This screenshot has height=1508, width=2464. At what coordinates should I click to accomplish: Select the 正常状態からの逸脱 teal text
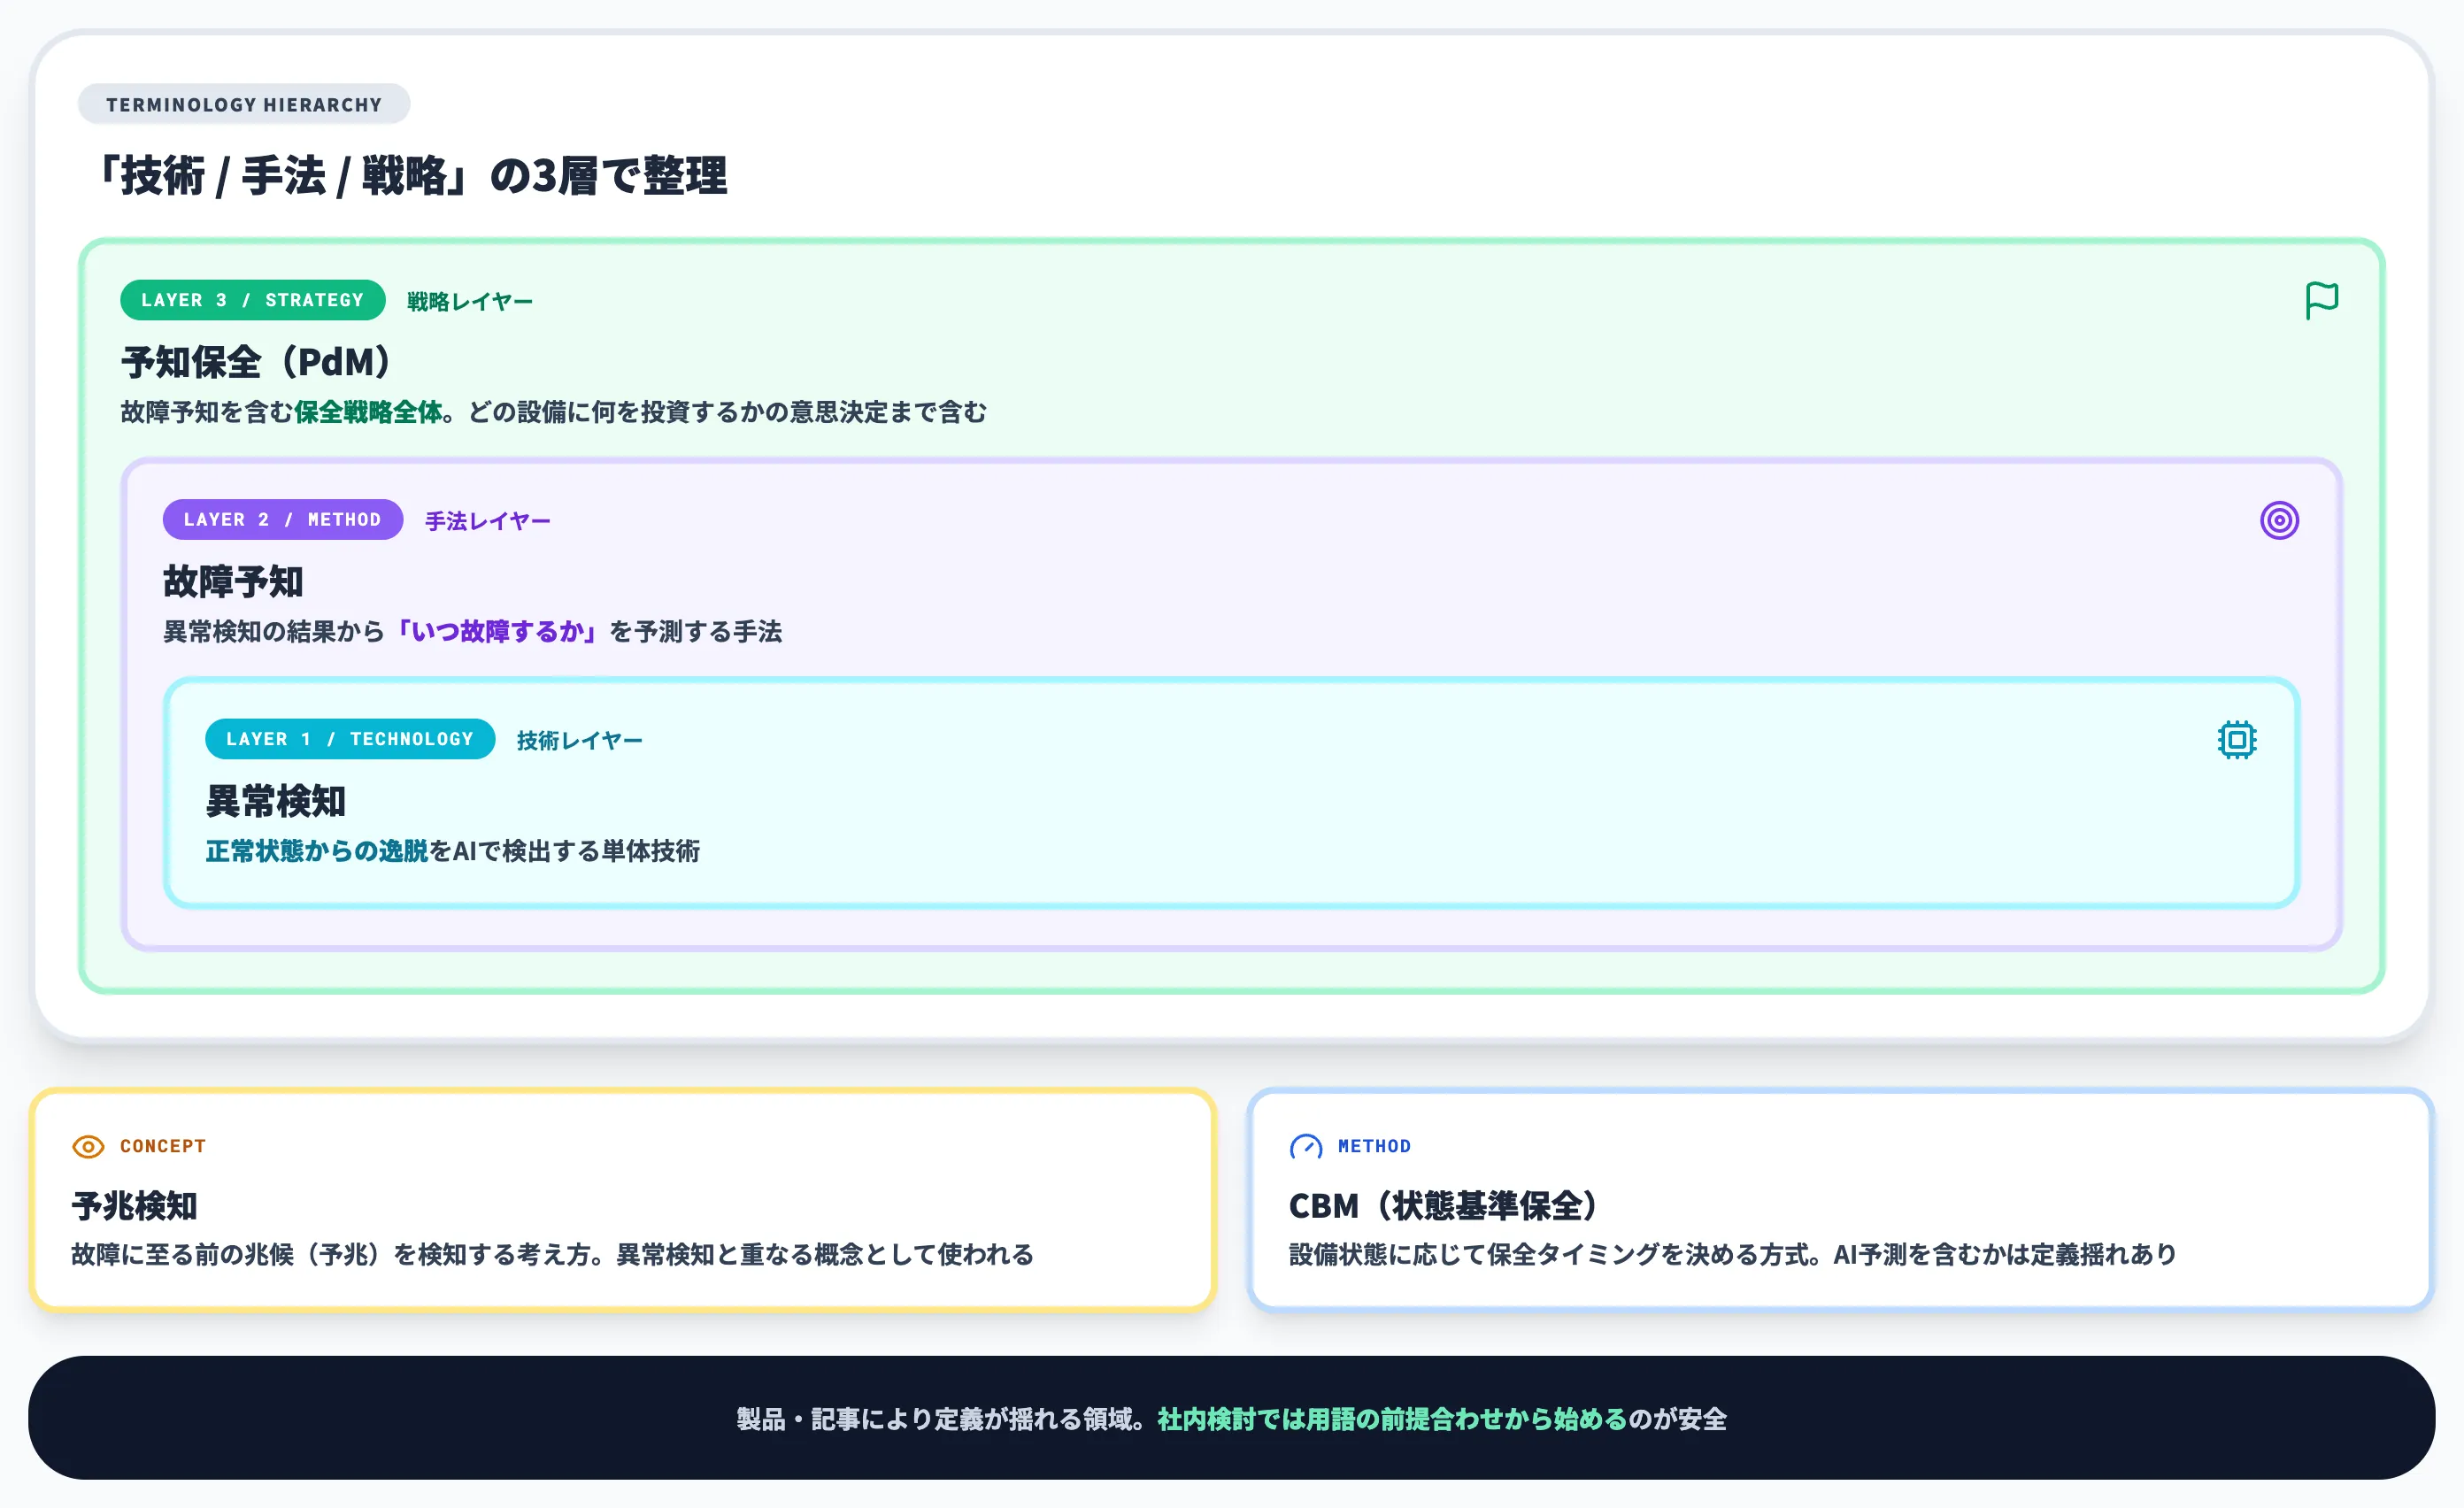point(318,852)
